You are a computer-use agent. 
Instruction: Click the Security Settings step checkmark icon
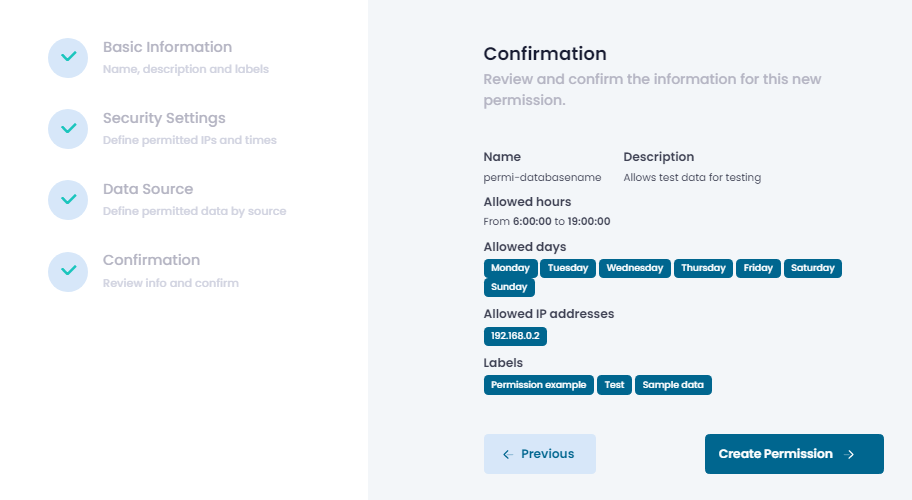[68, 128]
